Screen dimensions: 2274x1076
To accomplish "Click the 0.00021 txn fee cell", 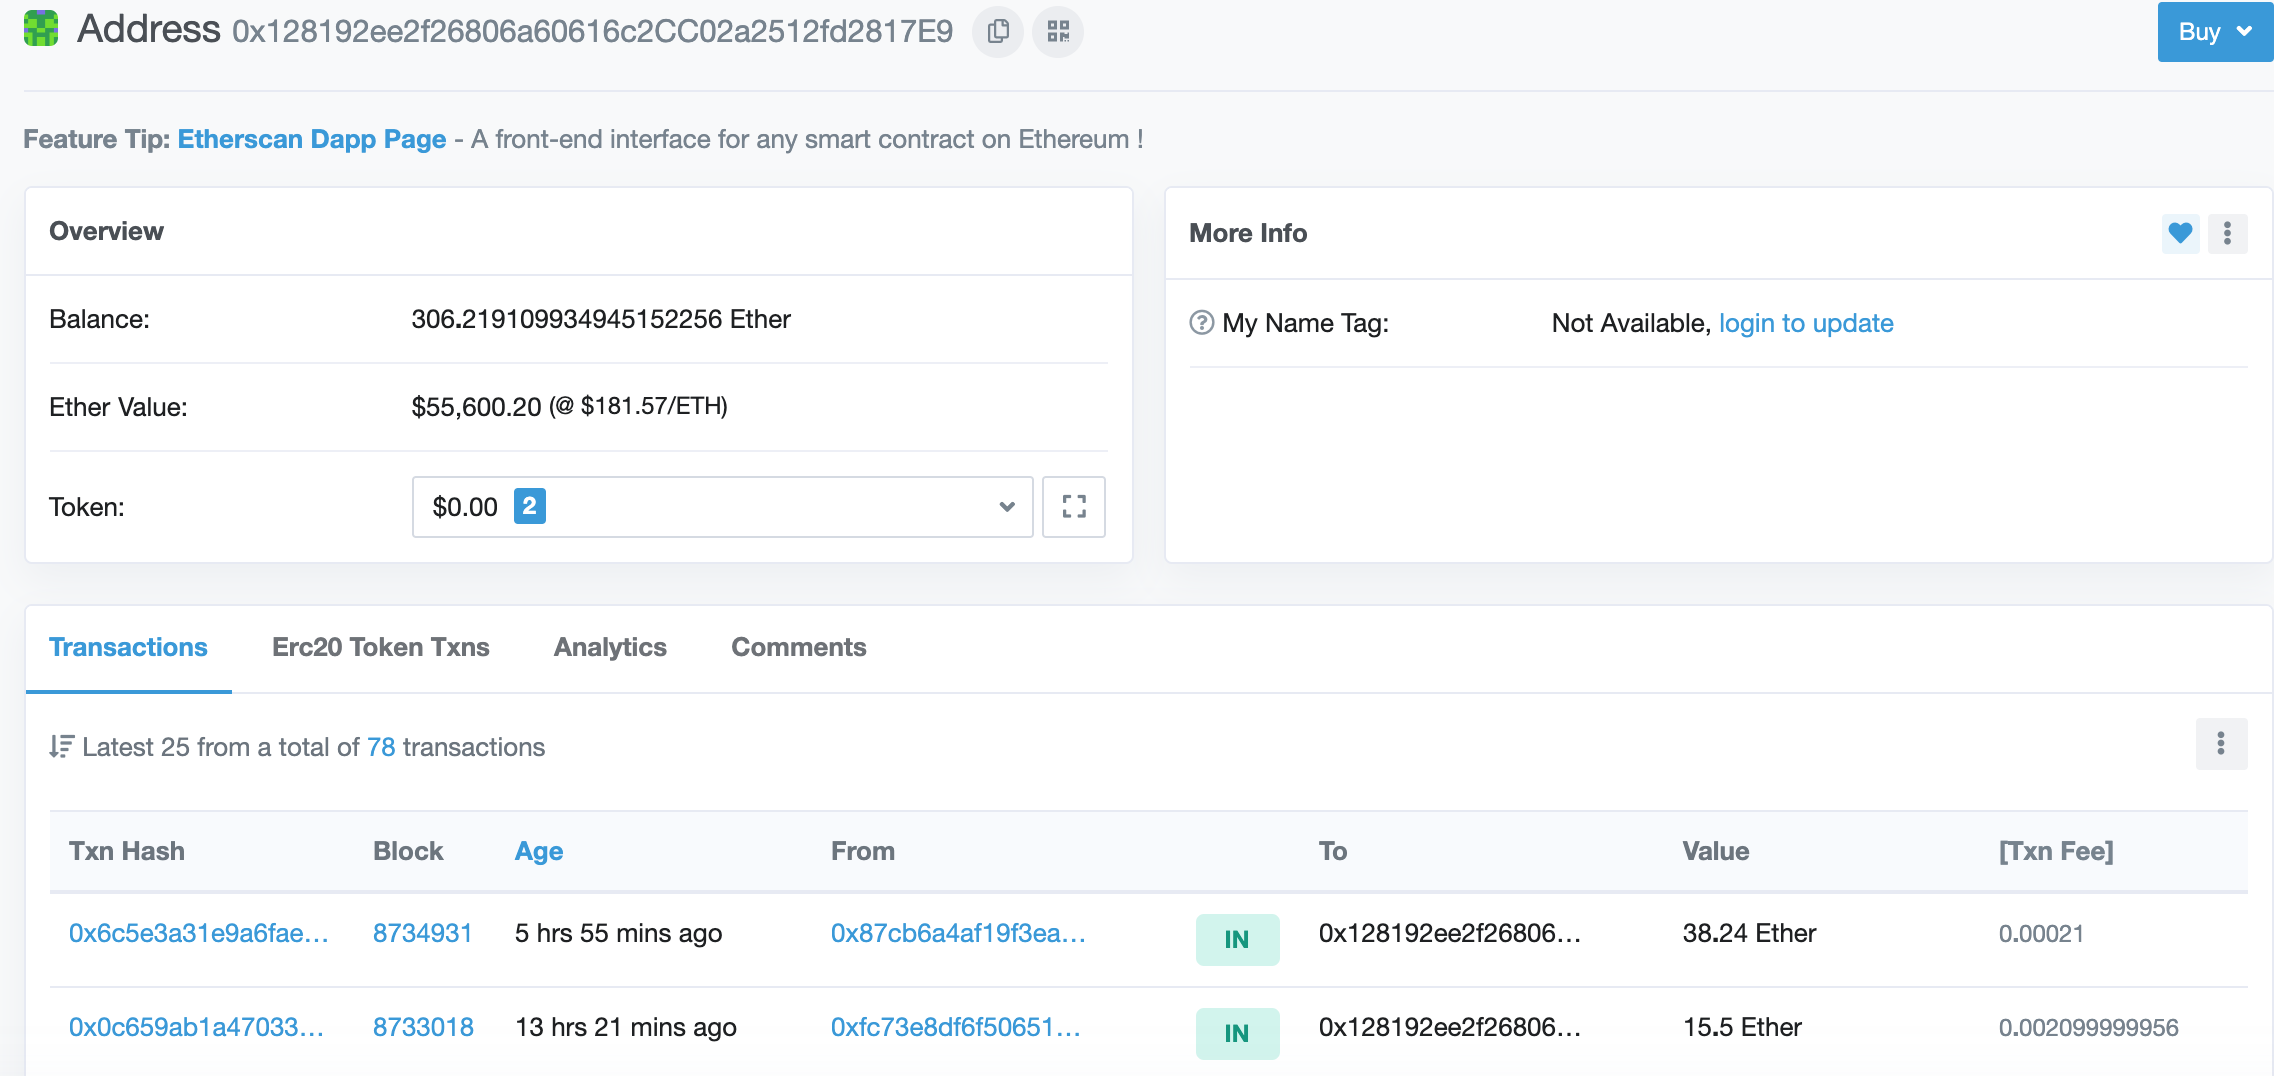I will click(2041, 933).
